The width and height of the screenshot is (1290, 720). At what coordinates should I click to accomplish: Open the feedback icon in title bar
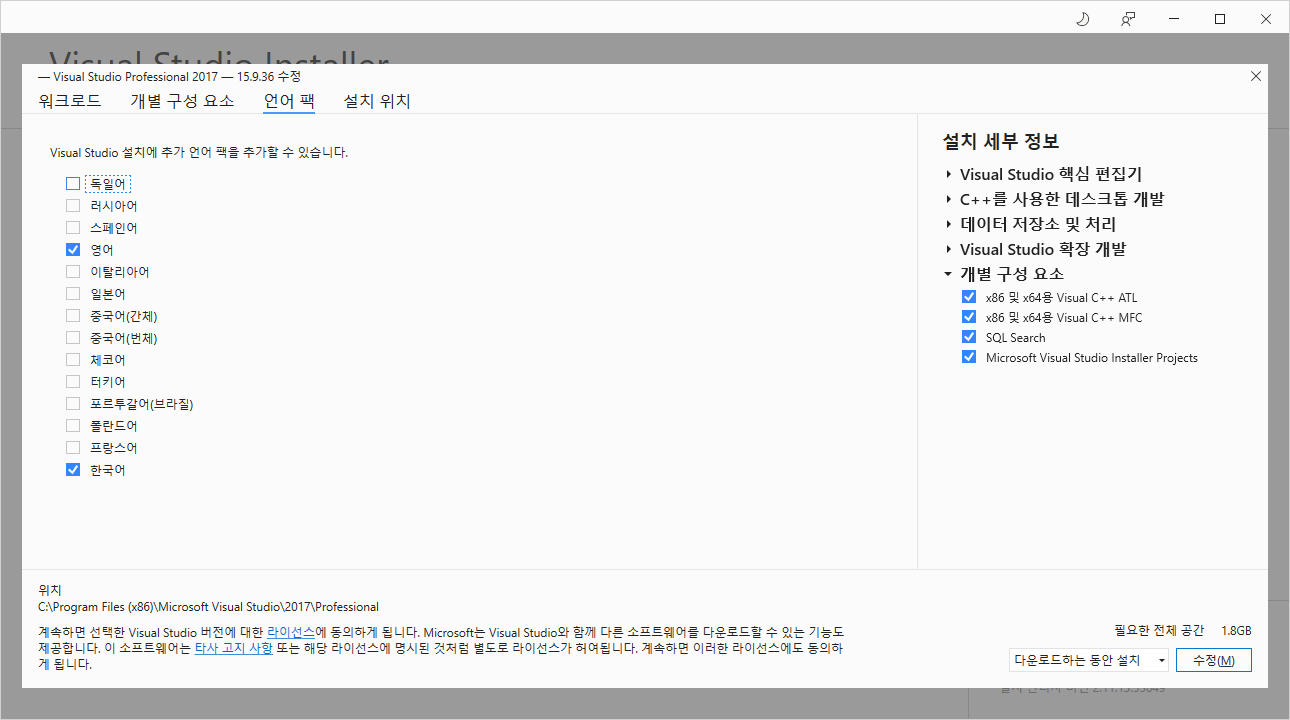[1128, 19]
